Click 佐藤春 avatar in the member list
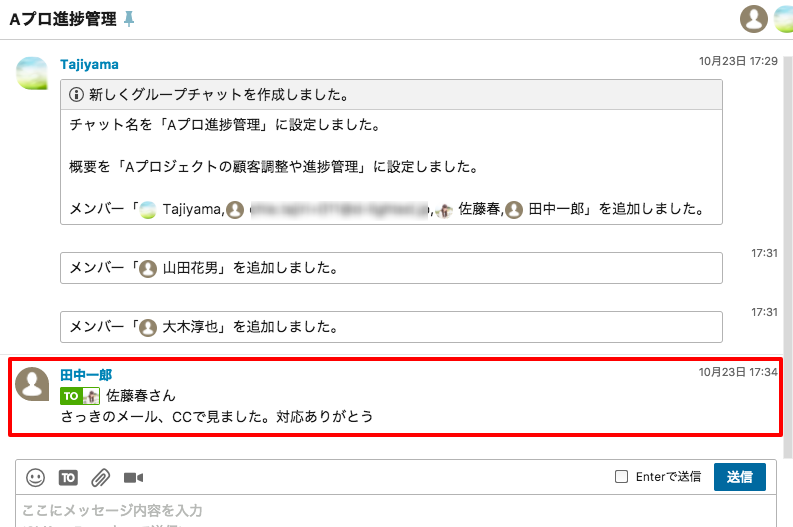This screenshot has height=527, width=793. tap(444, 210)
